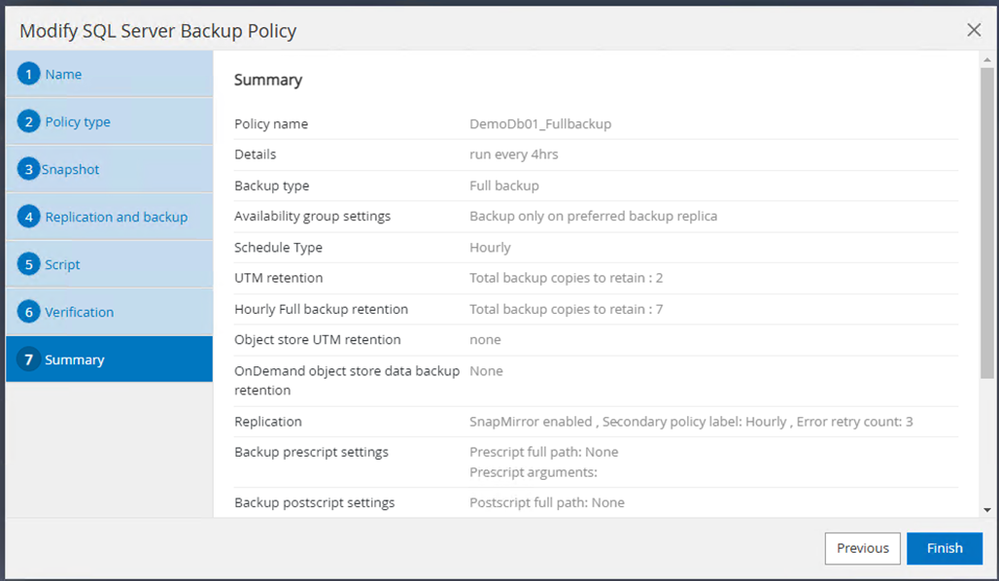
Task: Click the step 4 number circle icon
Action: click(28, 217)
